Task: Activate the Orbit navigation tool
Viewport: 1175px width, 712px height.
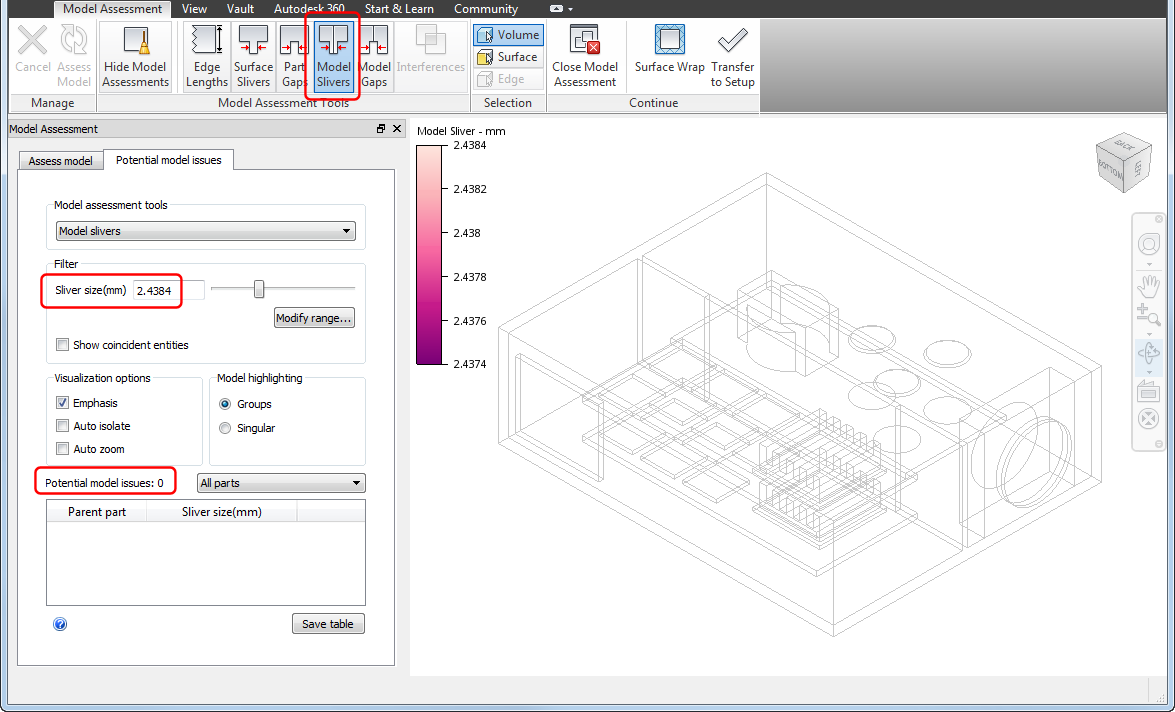Action: click(x=1149, y=352)
